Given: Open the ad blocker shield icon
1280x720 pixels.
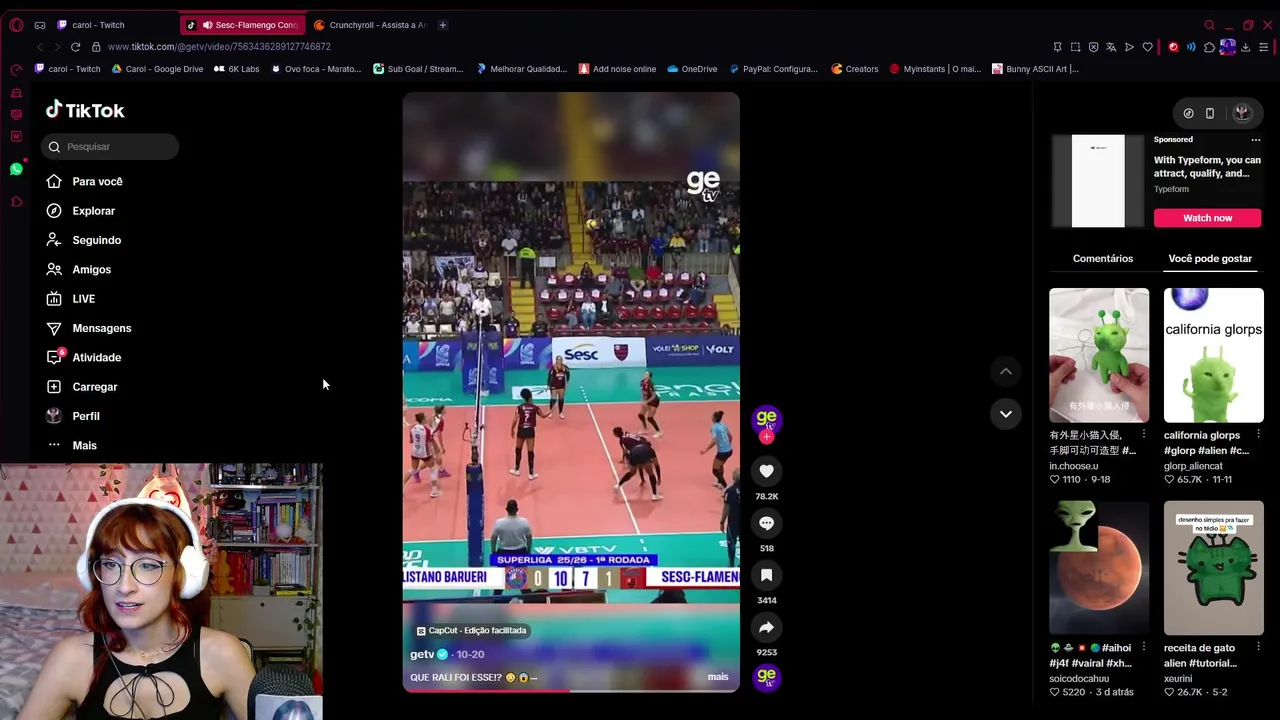Looking at the screenshot, I should pos(1093,47).
